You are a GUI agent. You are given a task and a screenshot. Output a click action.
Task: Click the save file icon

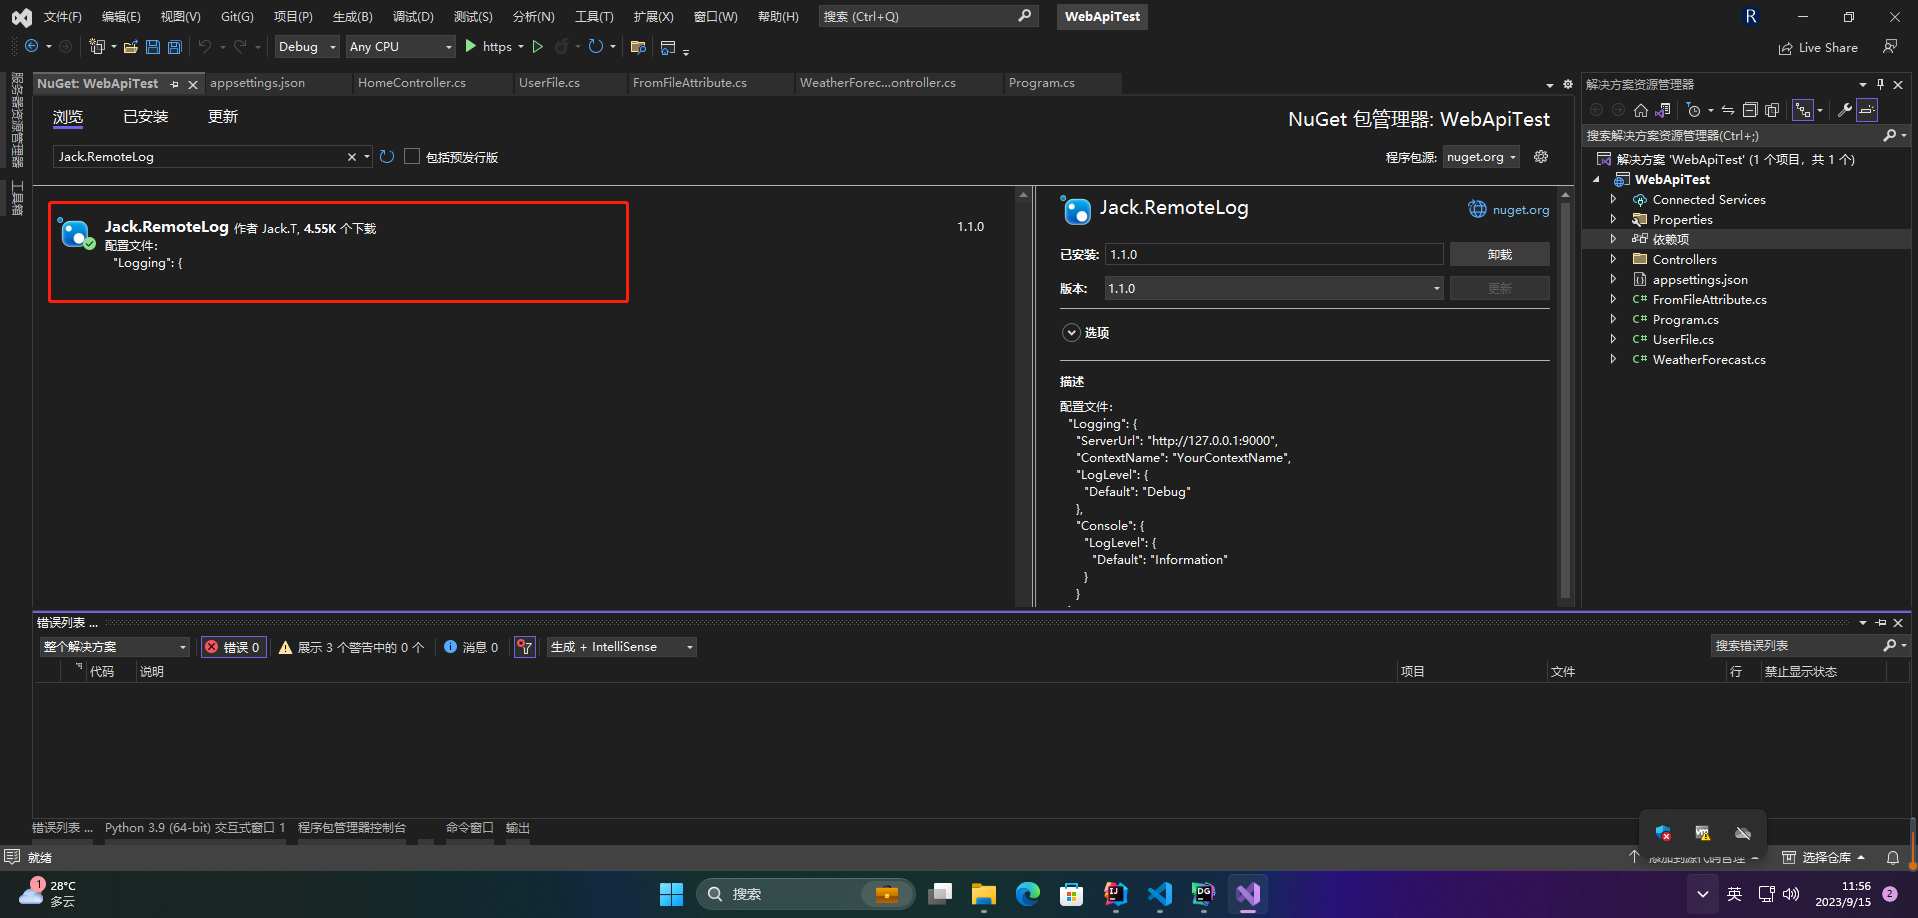153,46
